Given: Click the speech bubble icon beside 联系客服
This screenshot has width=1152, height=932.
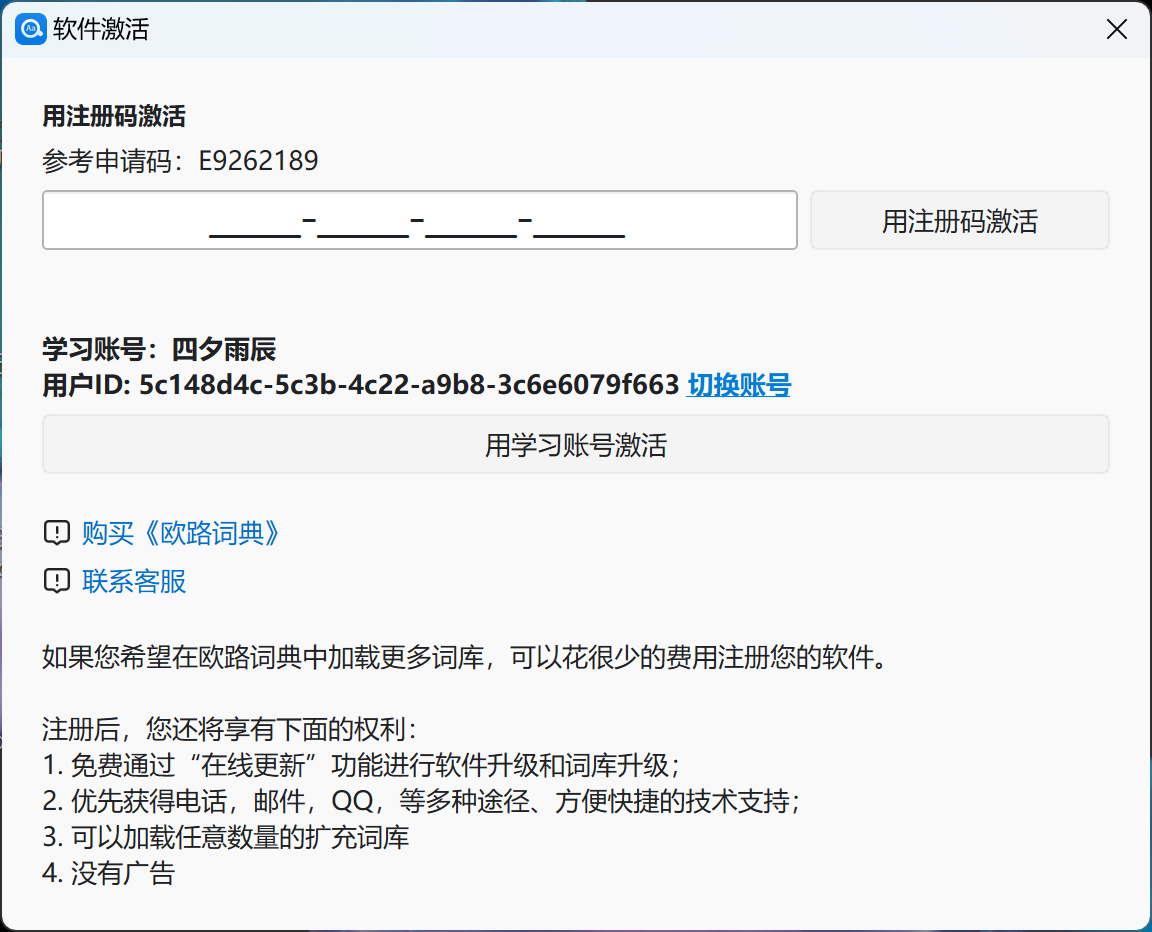Looking at the screenshot, I should coord(57,581).
